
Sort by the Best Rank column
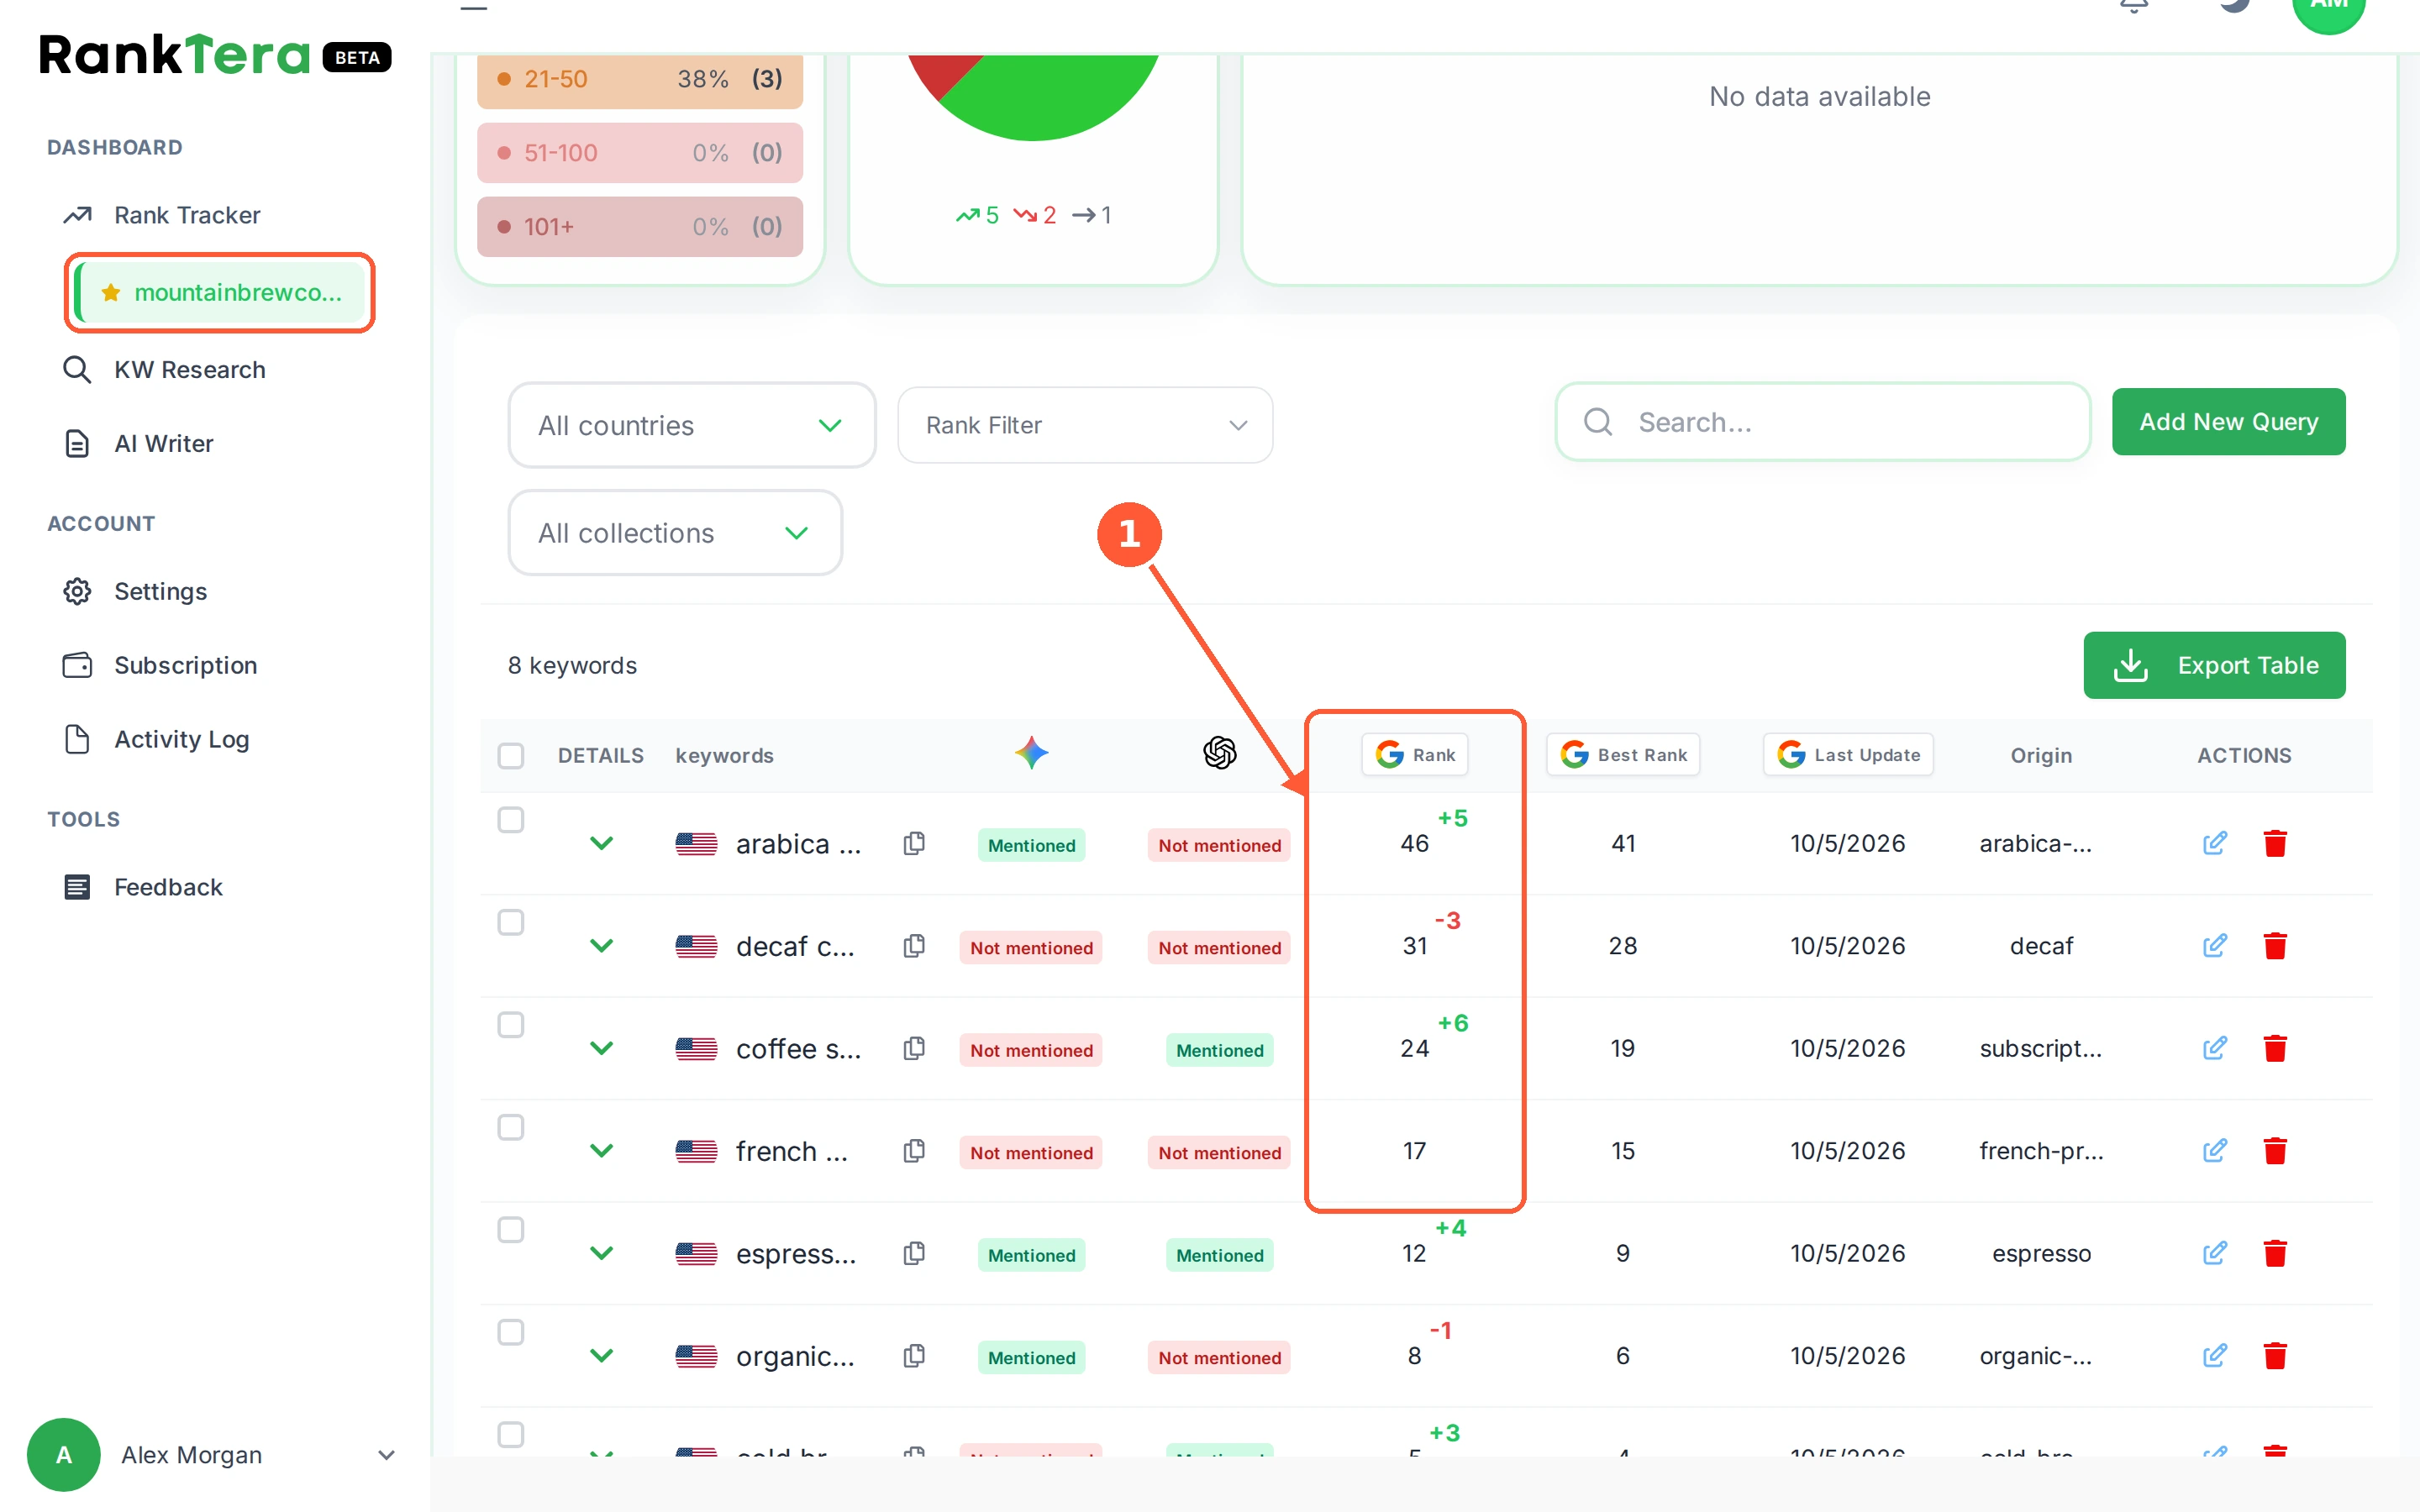pos(1623,755)
